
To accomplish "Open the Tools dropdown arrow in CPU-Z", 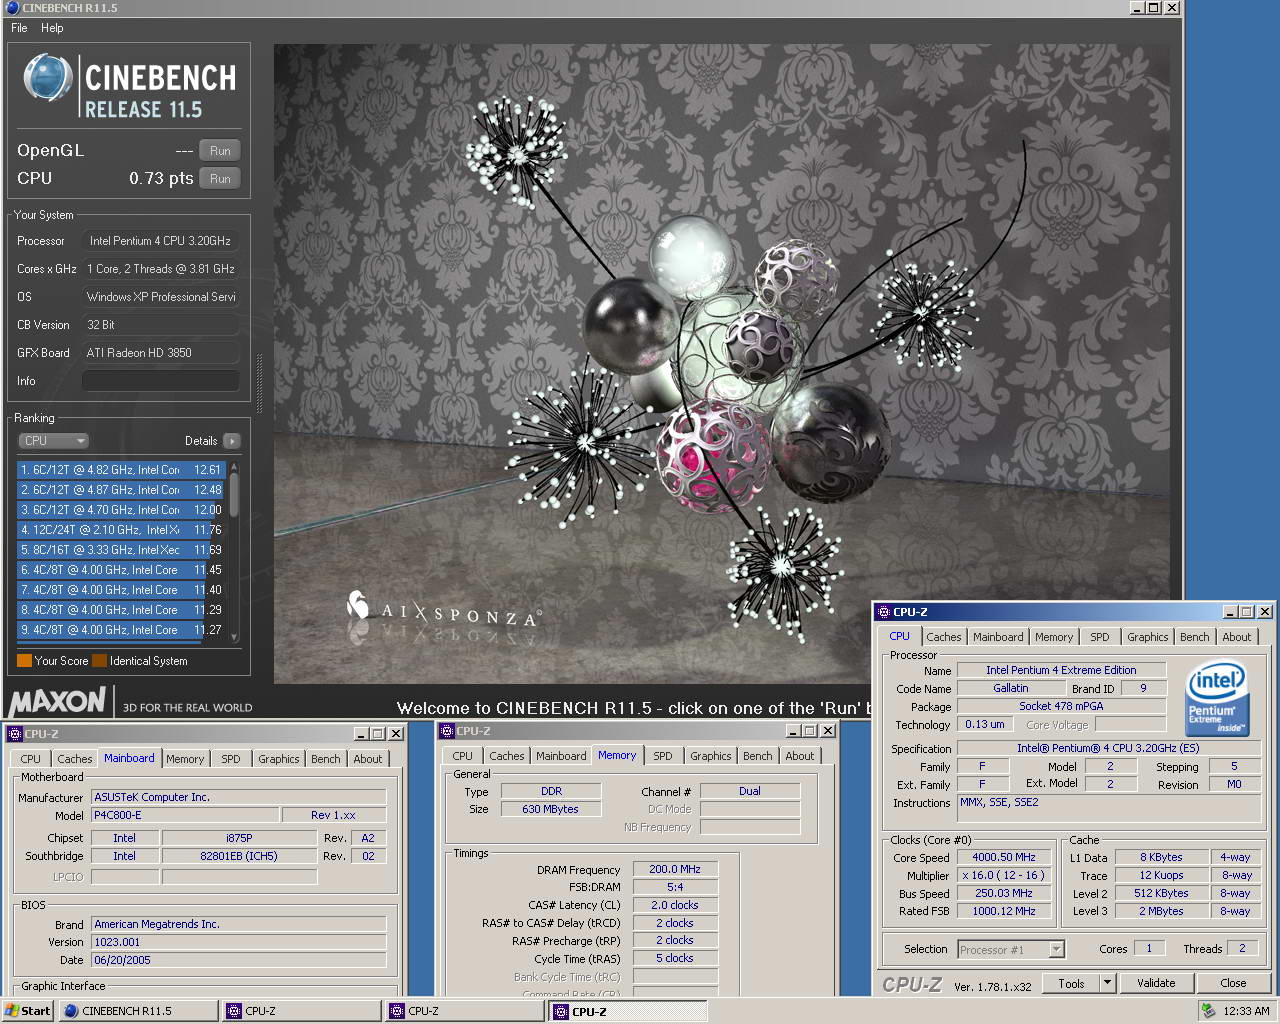I will click(x=1107, y=984).
